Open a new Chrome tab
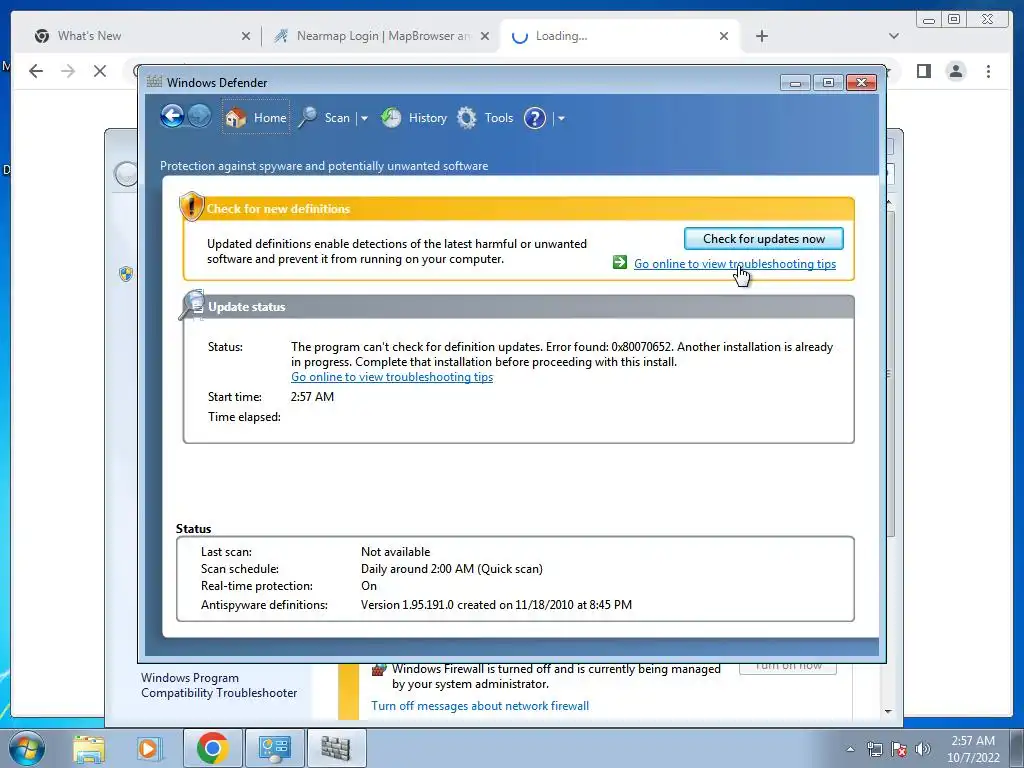The width and height of the screenshot is (1024, 768). click(x=761, y=36)
